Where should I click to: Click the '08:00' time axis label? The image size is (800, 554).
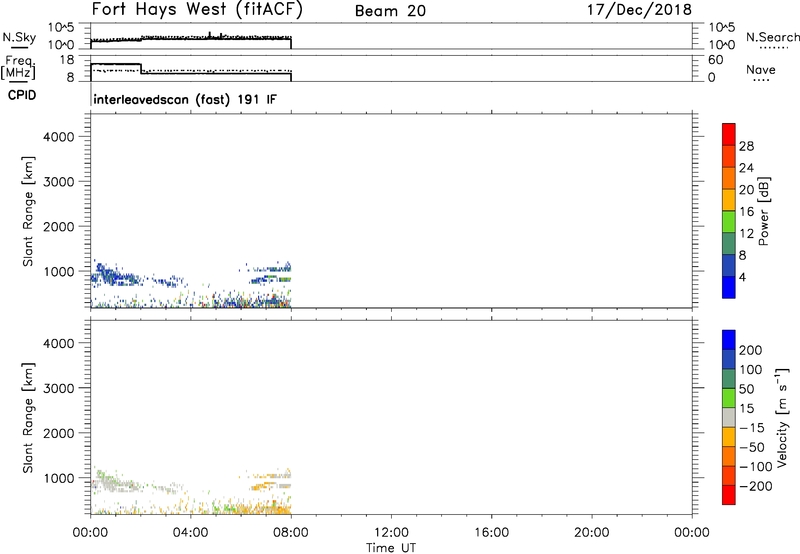pyautogui.click(x=291, y=533)
